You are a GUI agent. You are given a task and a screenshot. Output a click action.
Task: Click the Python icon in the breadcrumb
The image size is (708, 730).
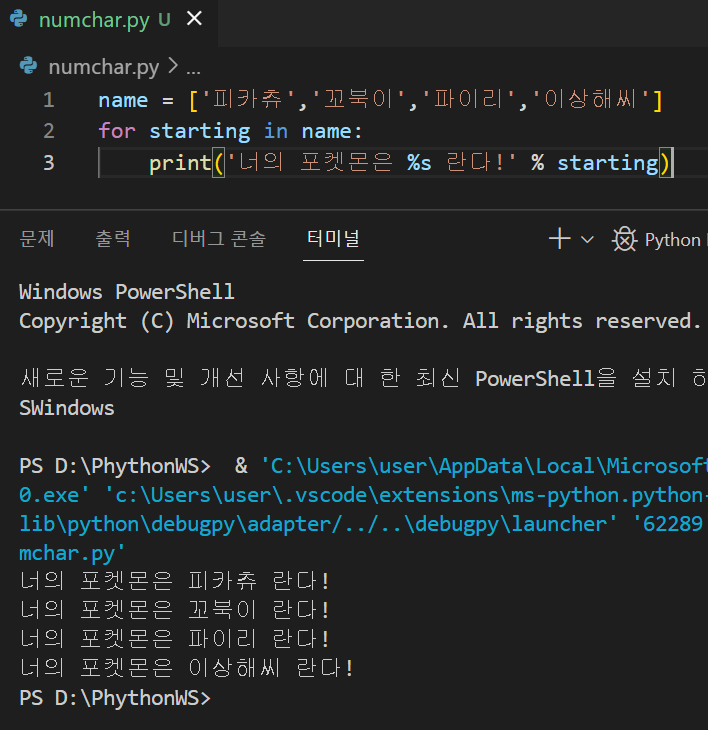28,66
